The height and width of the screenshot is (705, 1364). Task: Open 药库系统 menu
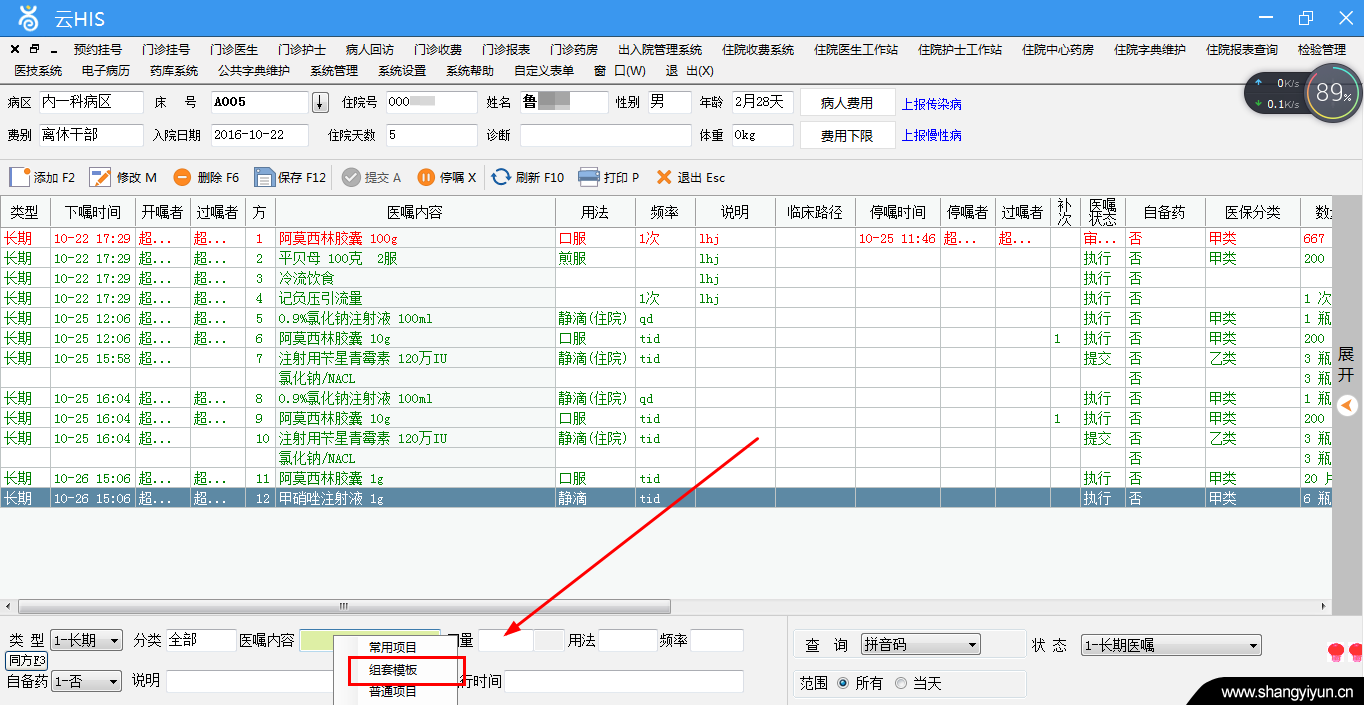(x=174, y=71)
